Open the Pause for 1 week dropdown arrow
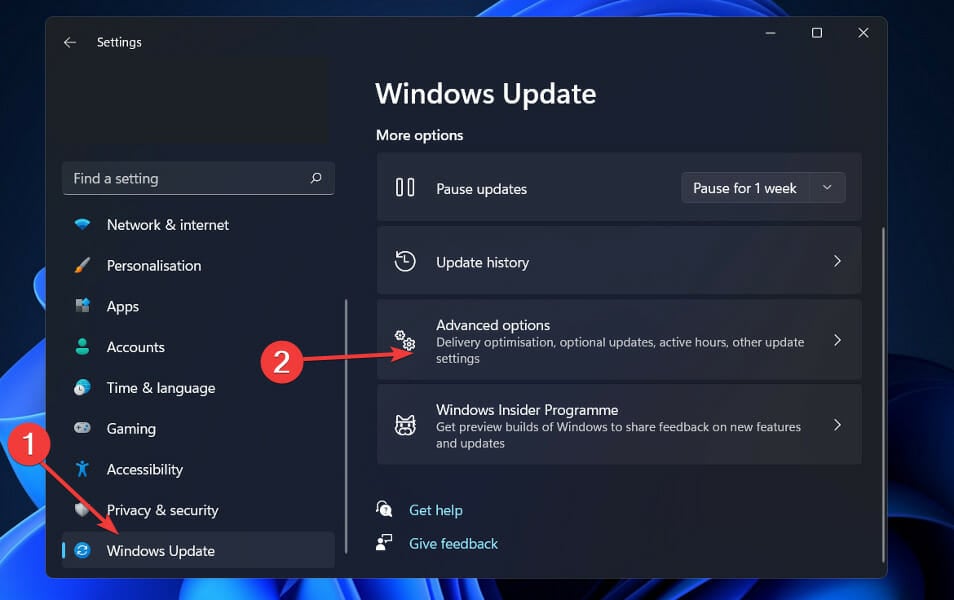 point(827,187)
